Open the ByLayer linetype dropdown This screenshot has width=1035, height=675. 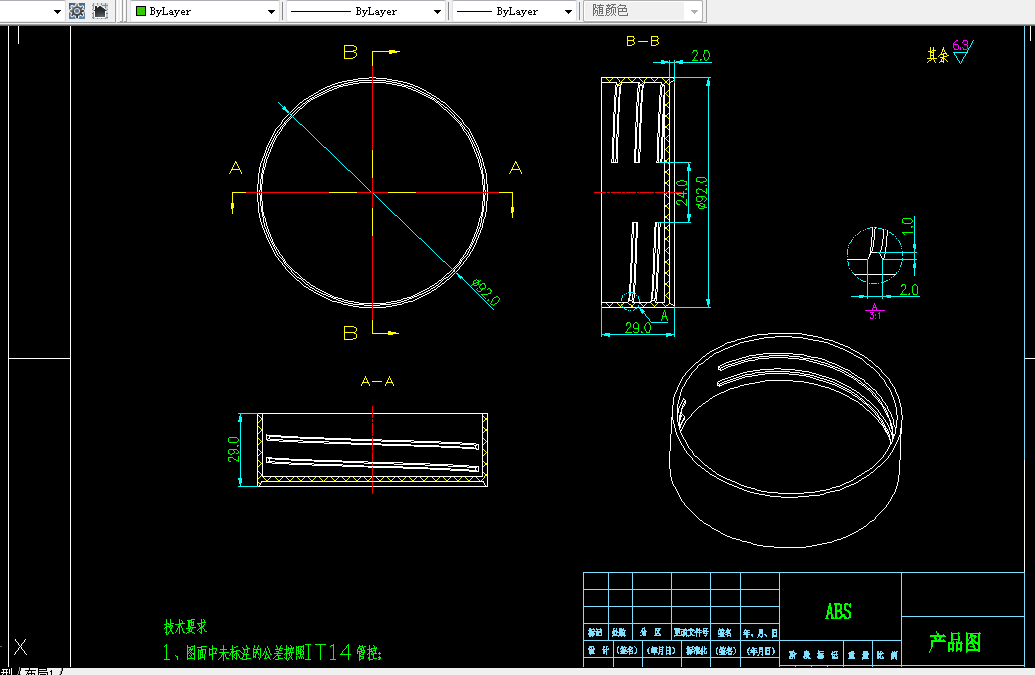pyautogui.click(x=437, y=12)
